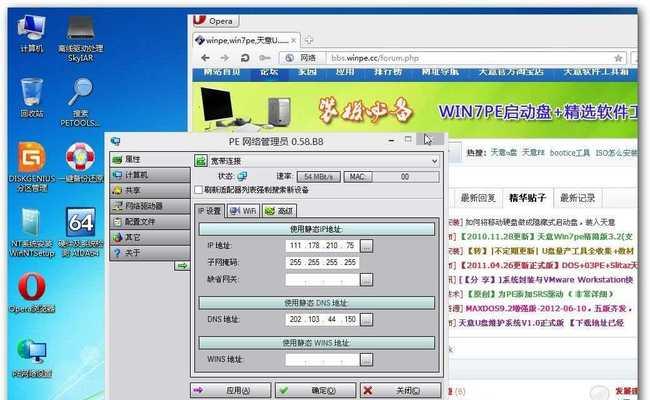Image resolution: width=650 pixels, height=400 pixels.
Task: Go forward in Opera browser
Action: 224,58
